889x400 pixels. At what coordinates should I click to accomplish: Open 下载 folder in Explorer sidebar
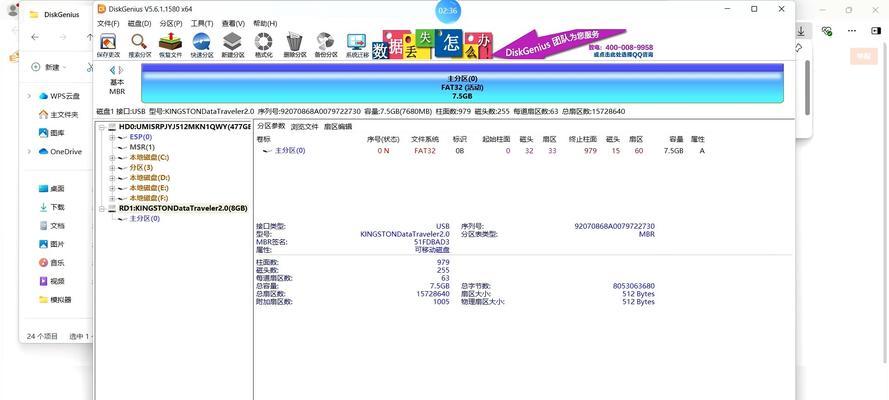(52, 207)
